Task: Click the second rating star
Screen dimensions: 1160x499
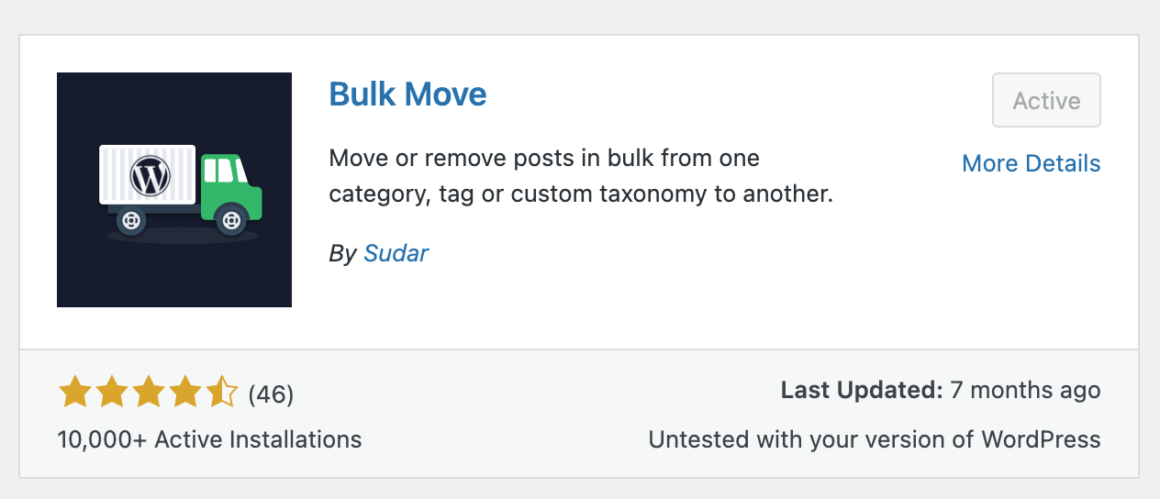Action: coord(111,393)
